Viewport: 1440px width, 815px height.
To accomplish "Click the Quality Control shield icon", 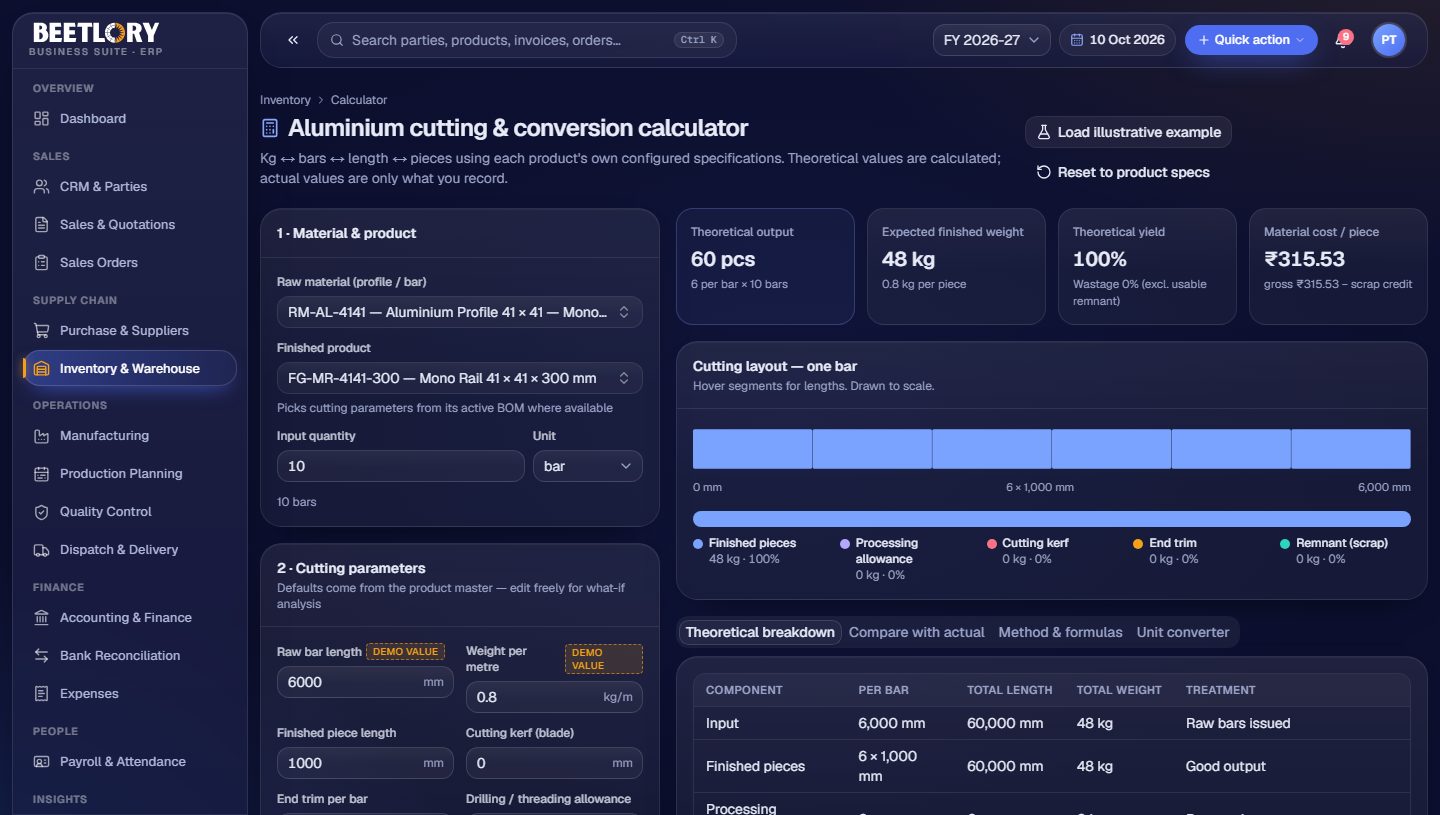I will click(41, 512).
